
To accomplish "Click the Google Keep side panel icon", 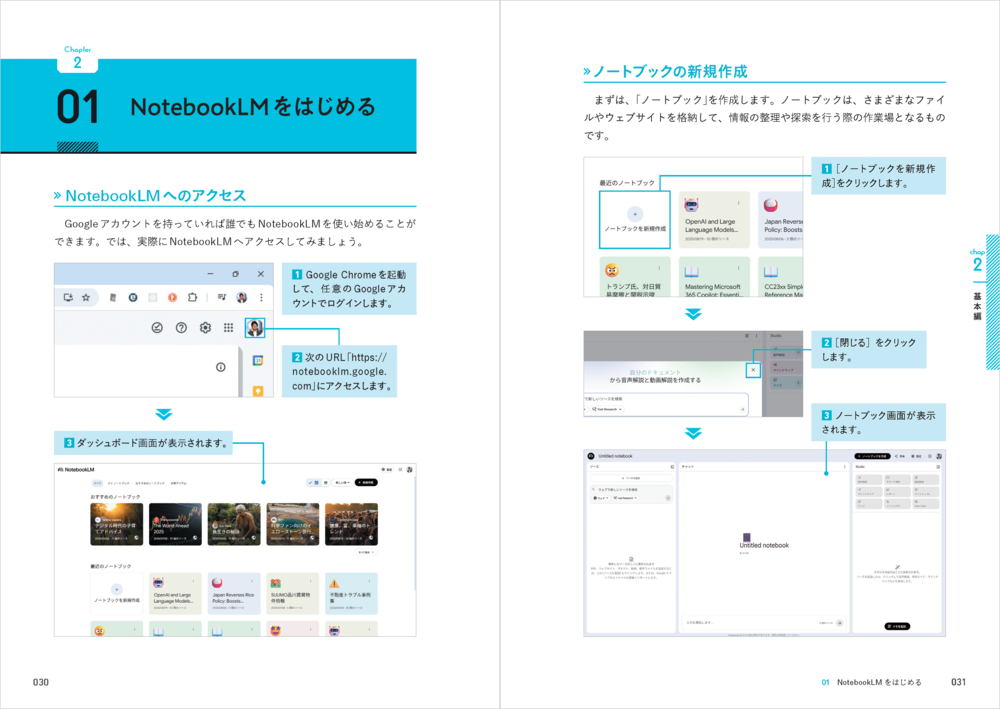I will (257, 391).
